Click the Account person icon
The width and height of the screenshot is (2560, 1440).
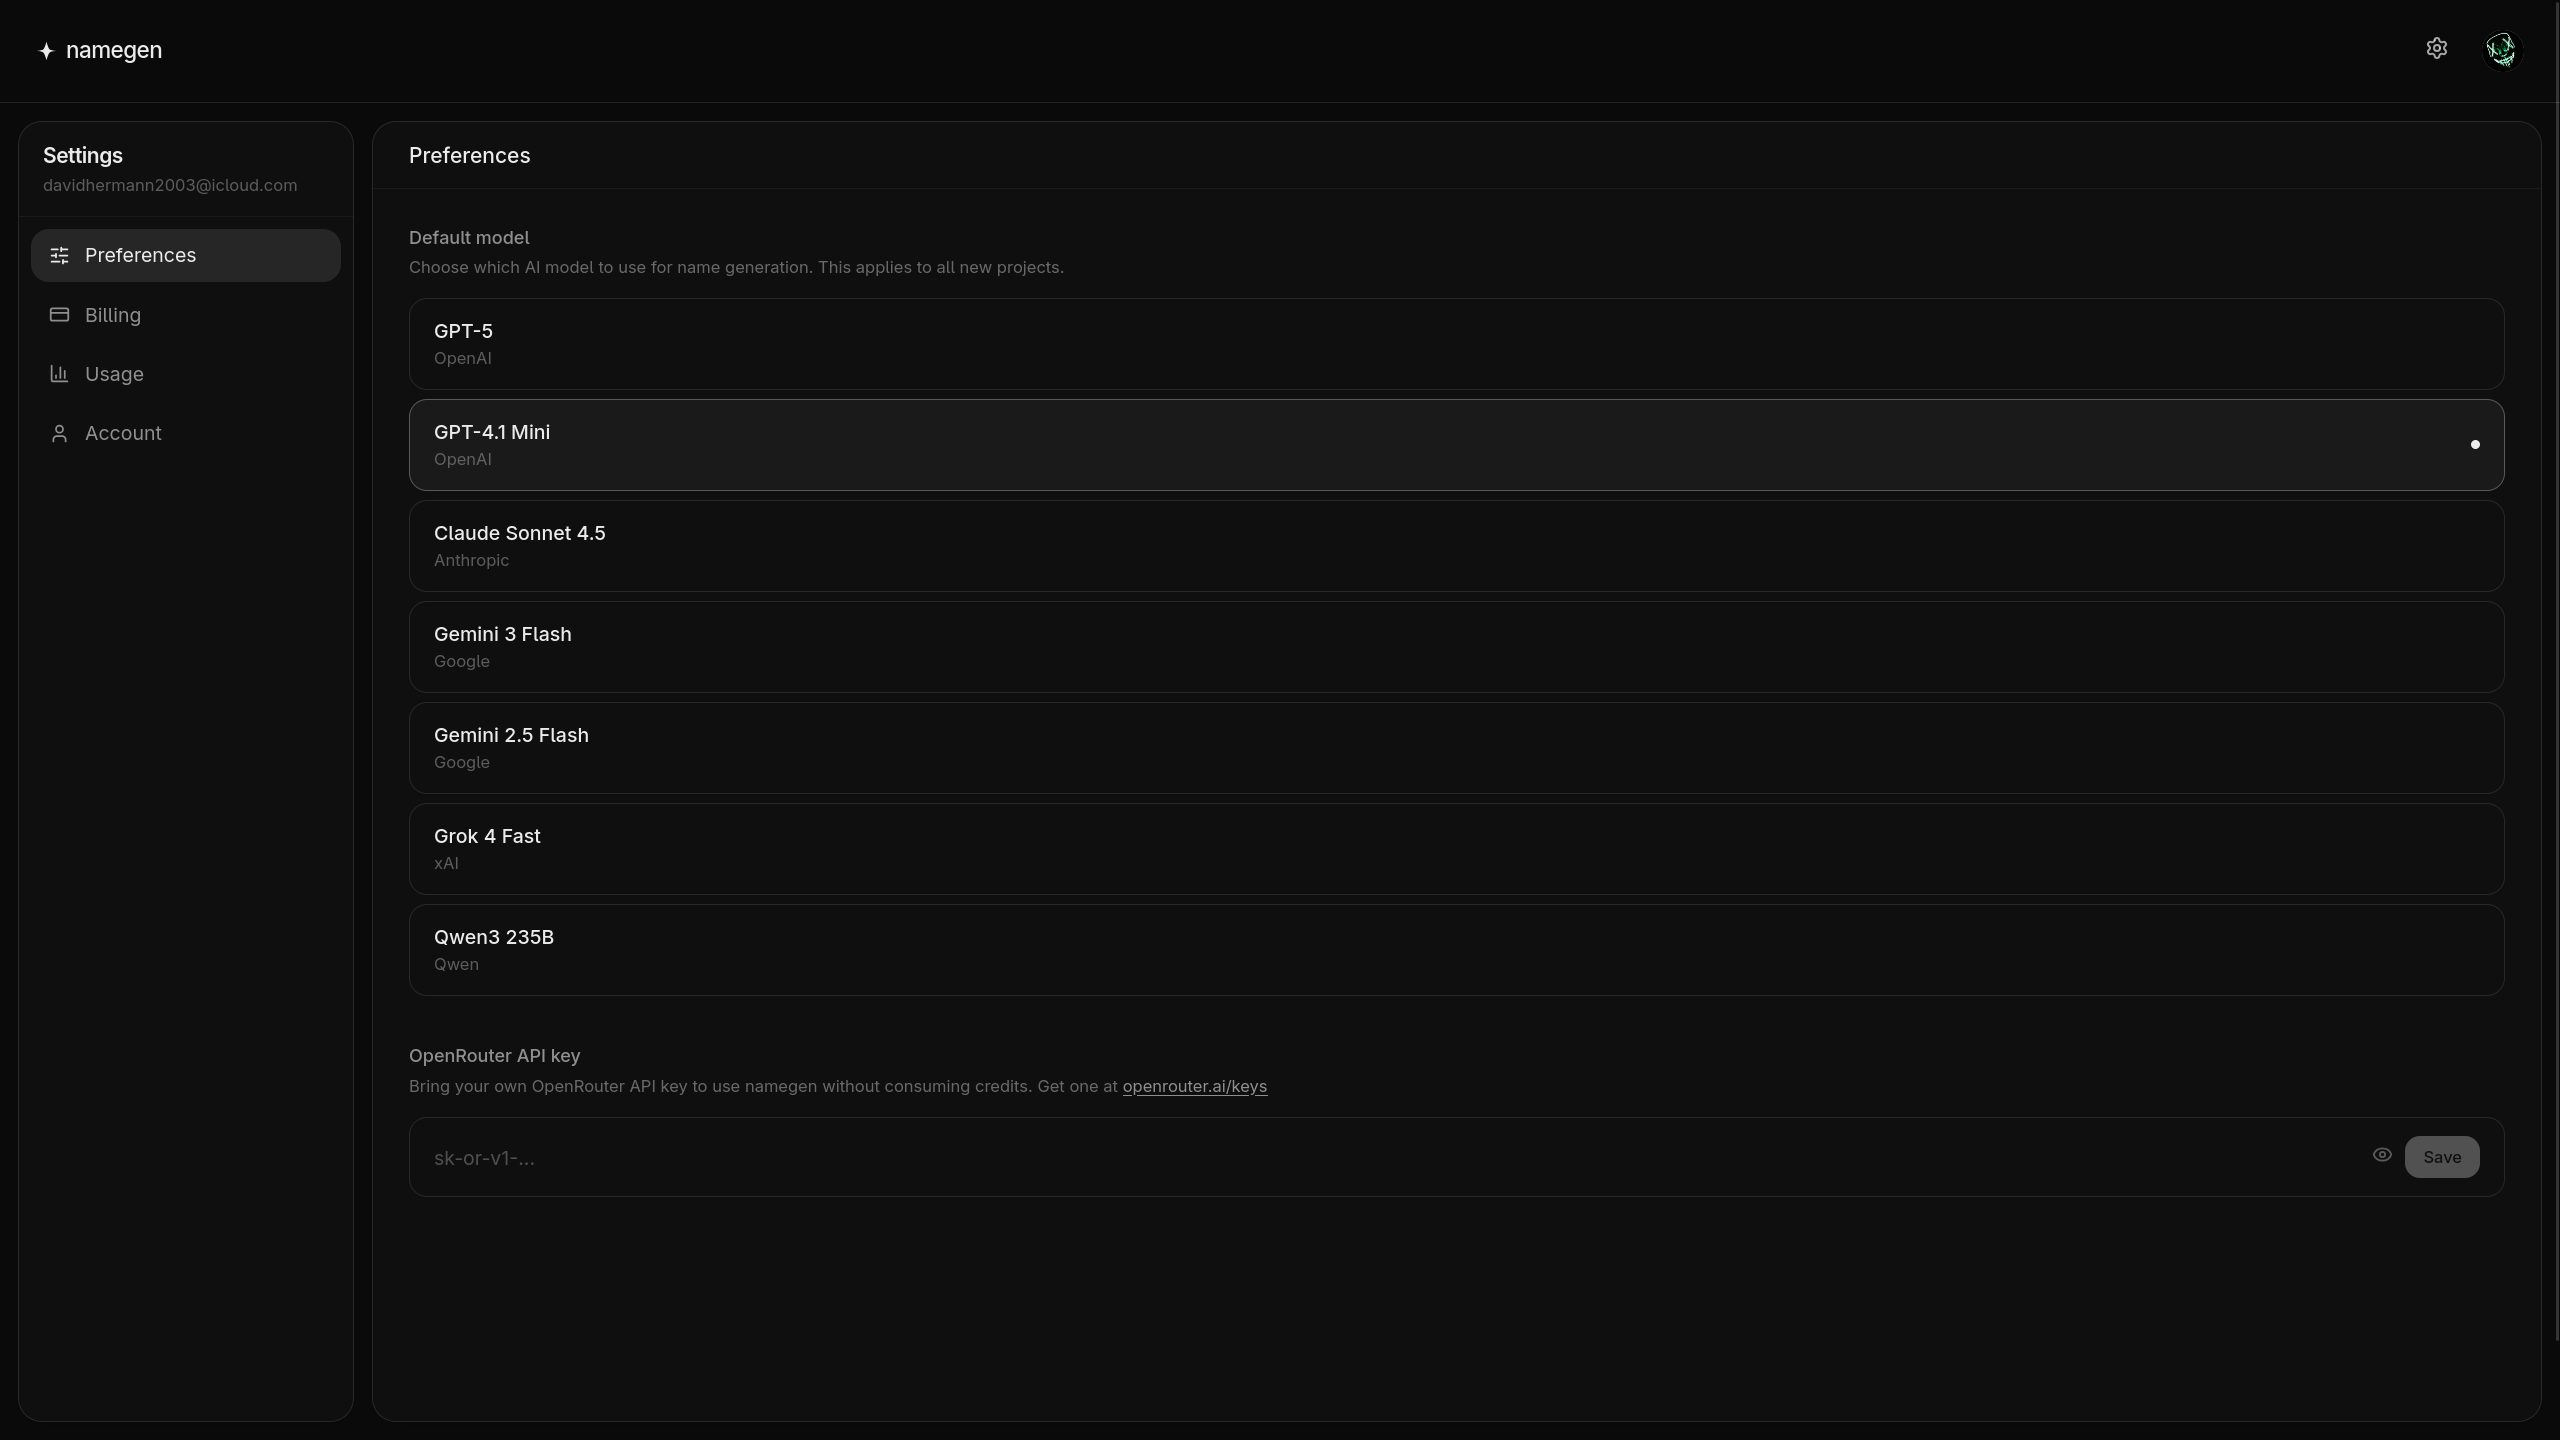pos(60,433)
